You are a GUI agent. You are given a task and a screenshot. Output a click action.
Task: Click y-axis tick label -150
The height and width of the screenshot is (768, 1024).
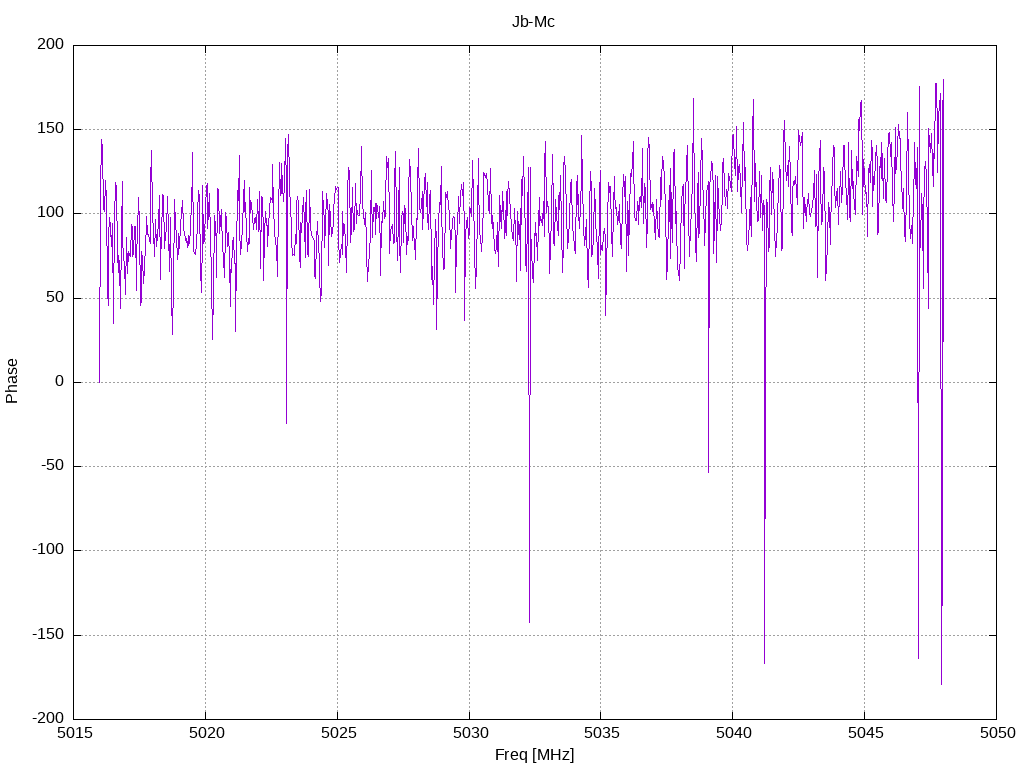pyautogui.click(x=48, y=634)
